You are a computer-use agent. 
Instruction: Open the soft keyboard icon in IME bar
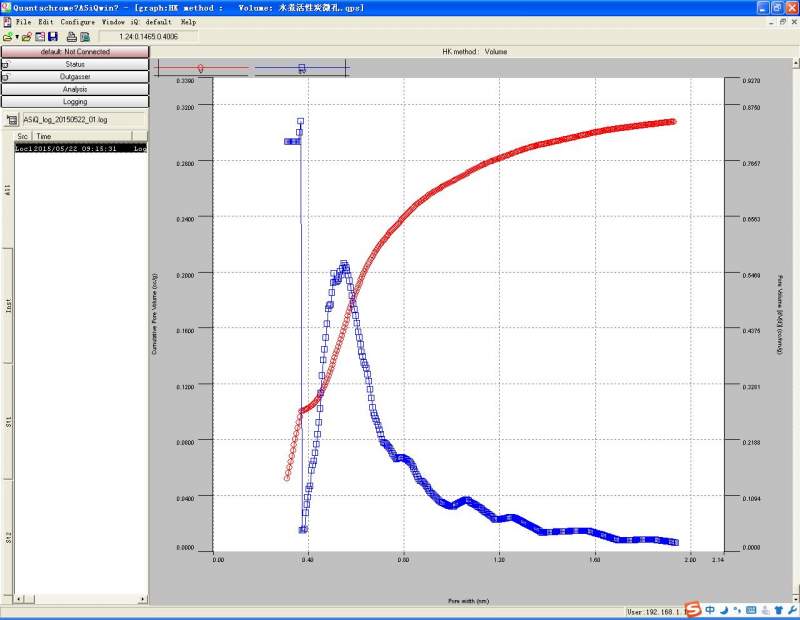pyautogui.click(x=751, y=610)
